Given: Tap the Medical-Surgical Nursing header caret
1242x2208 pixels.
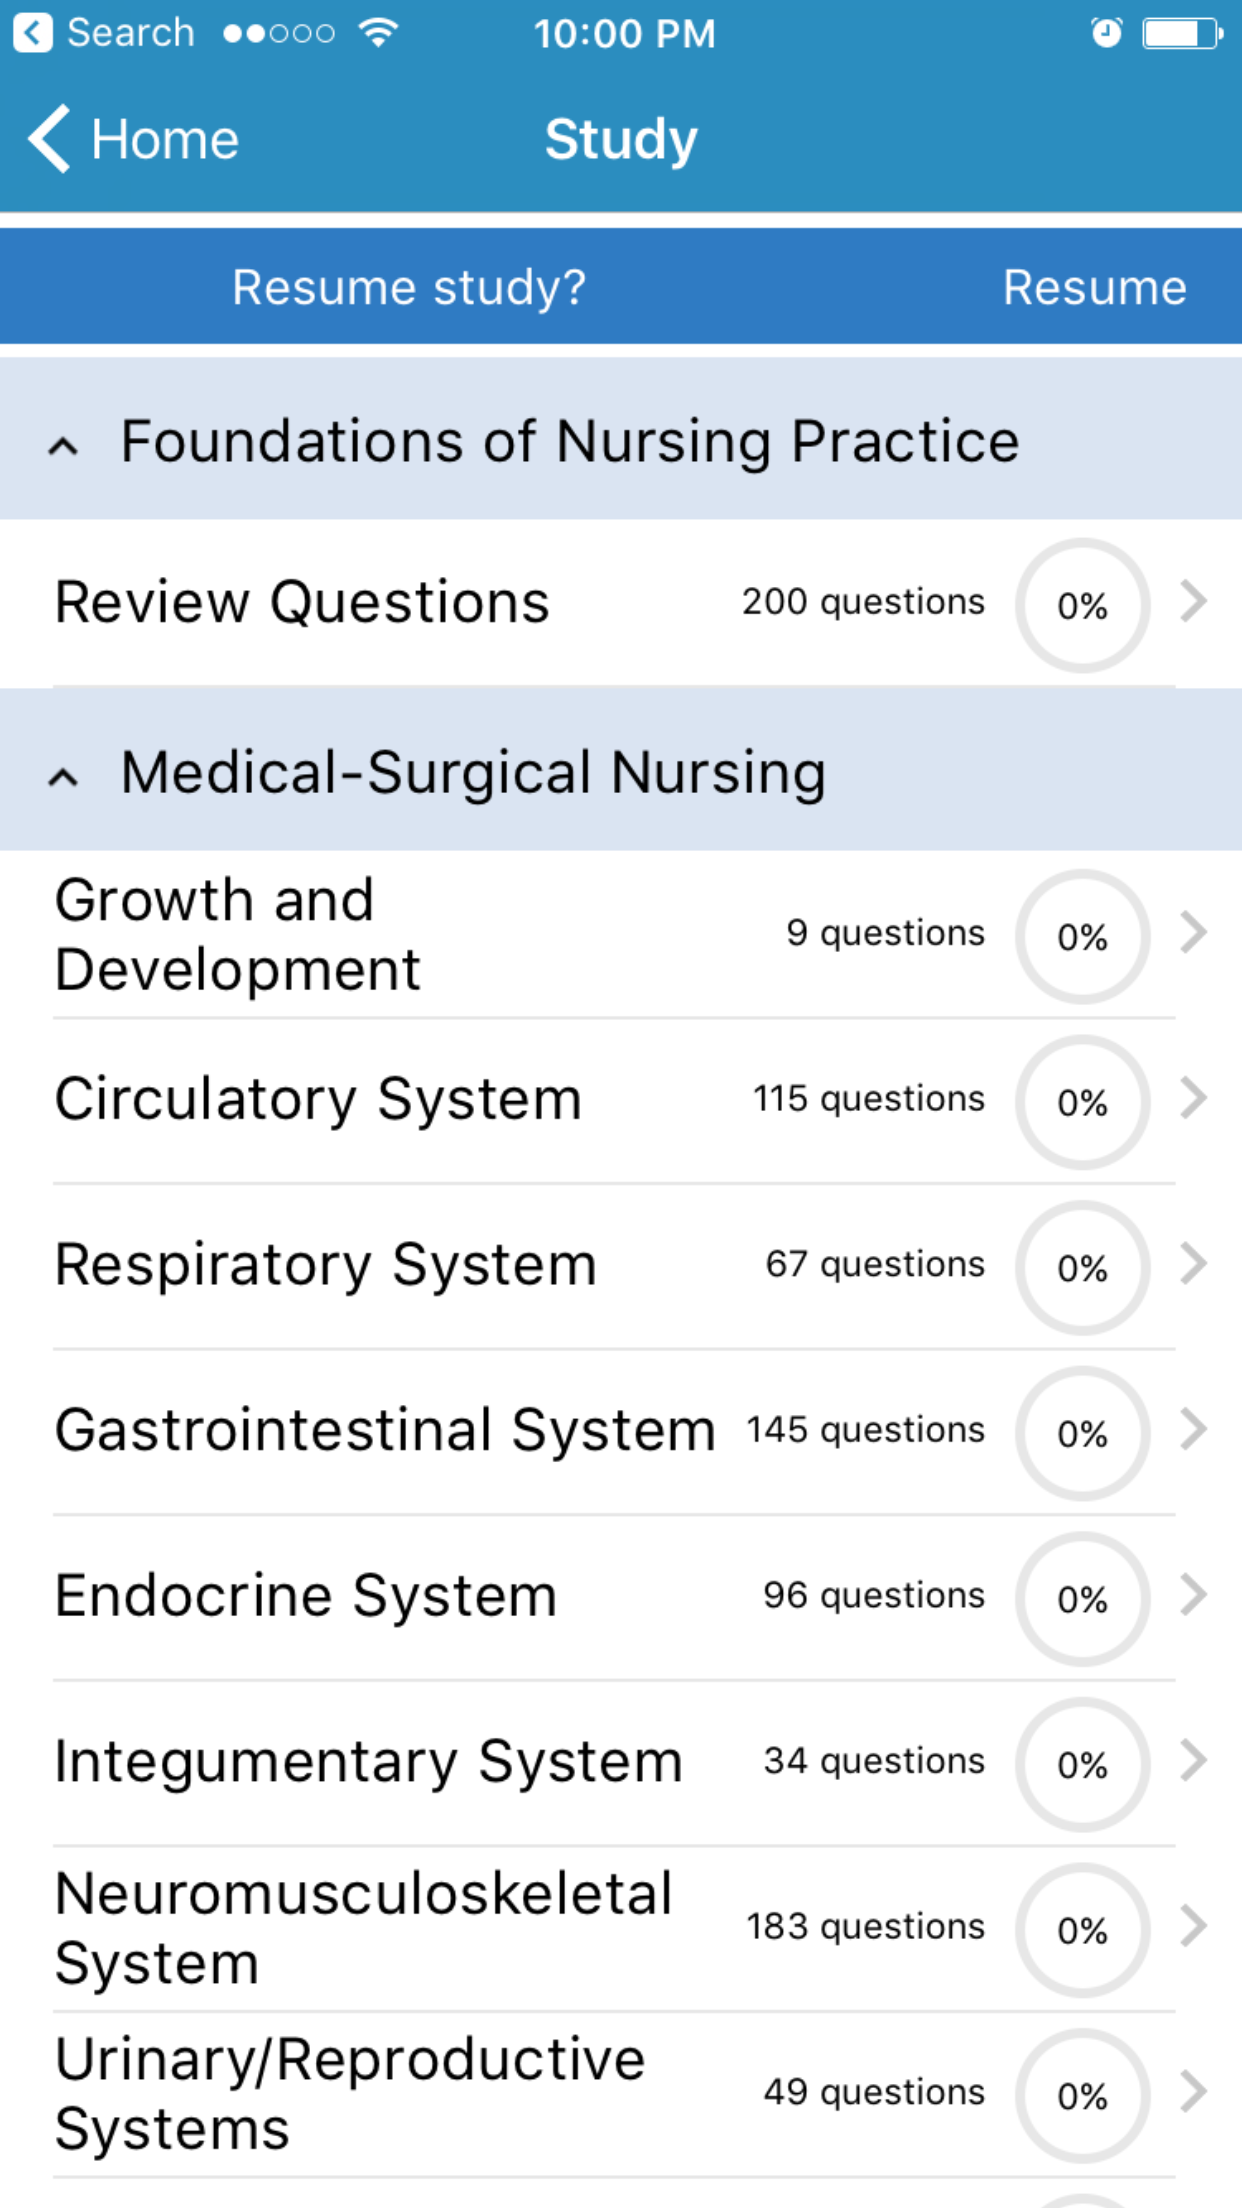Looking at the screenshot, I should [x=63, y=777].
